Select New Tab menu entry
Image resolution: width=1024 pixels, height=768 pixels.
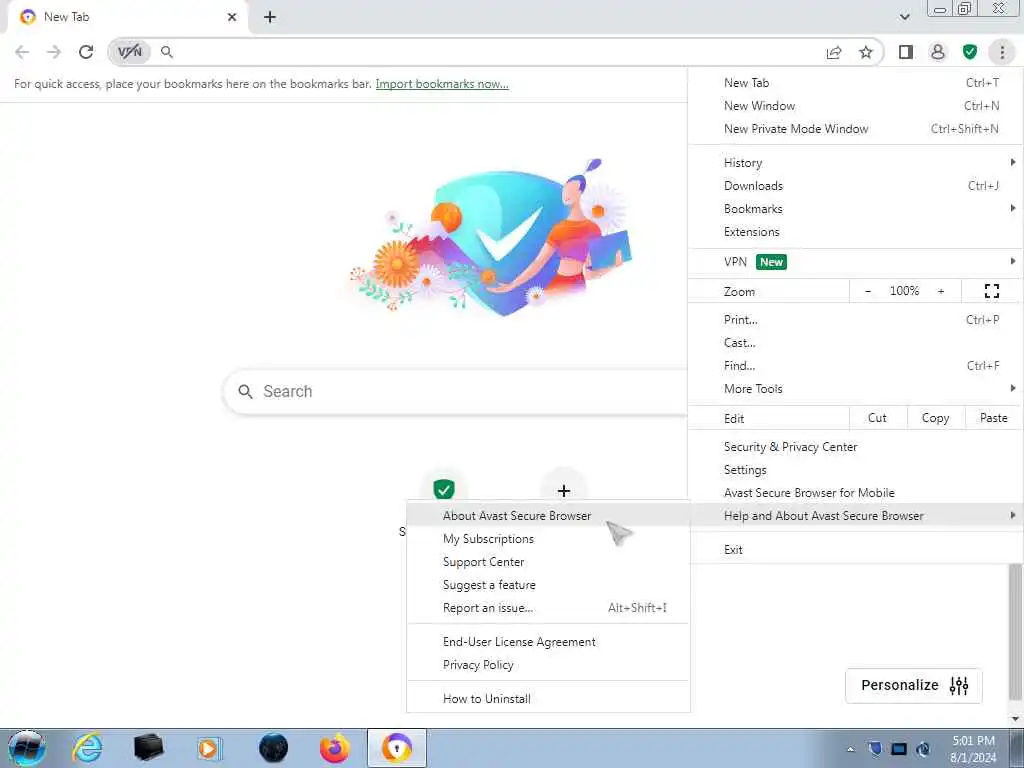click(855, 83)
